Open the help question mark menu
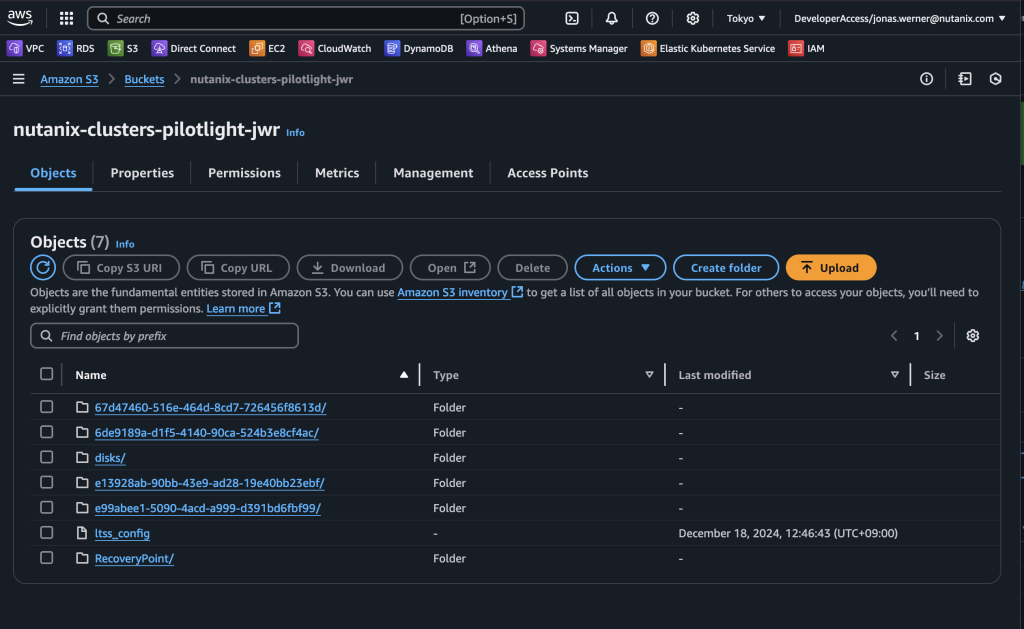 pos(652,18)
